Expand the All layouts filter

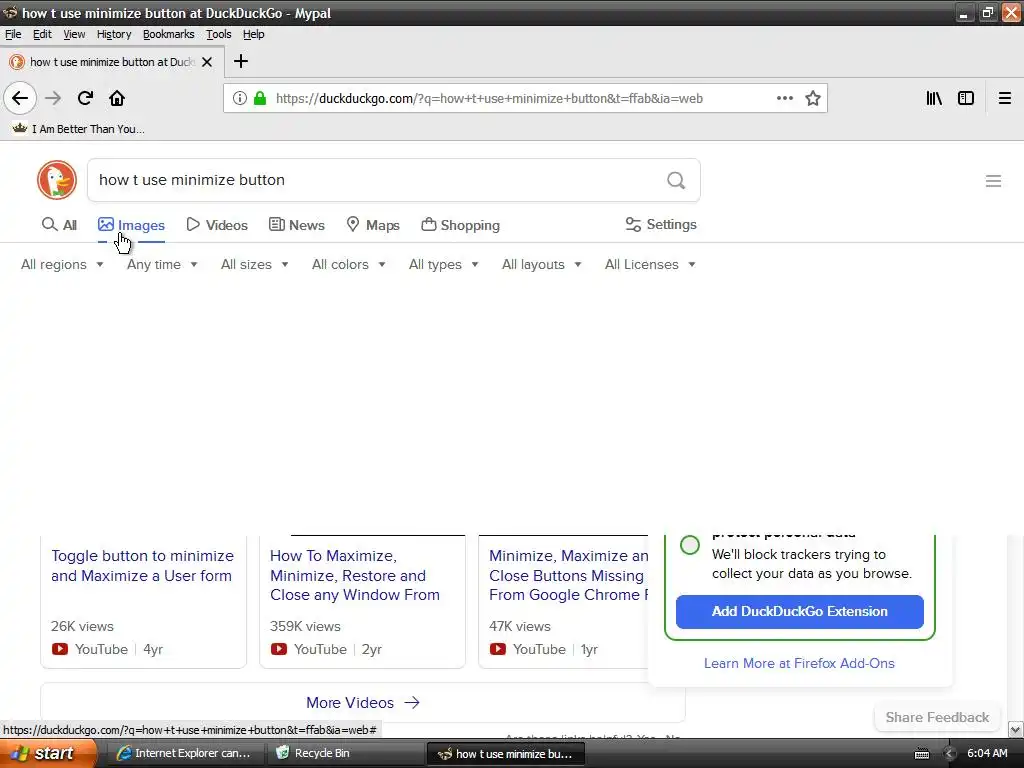(x=541, y=264)
